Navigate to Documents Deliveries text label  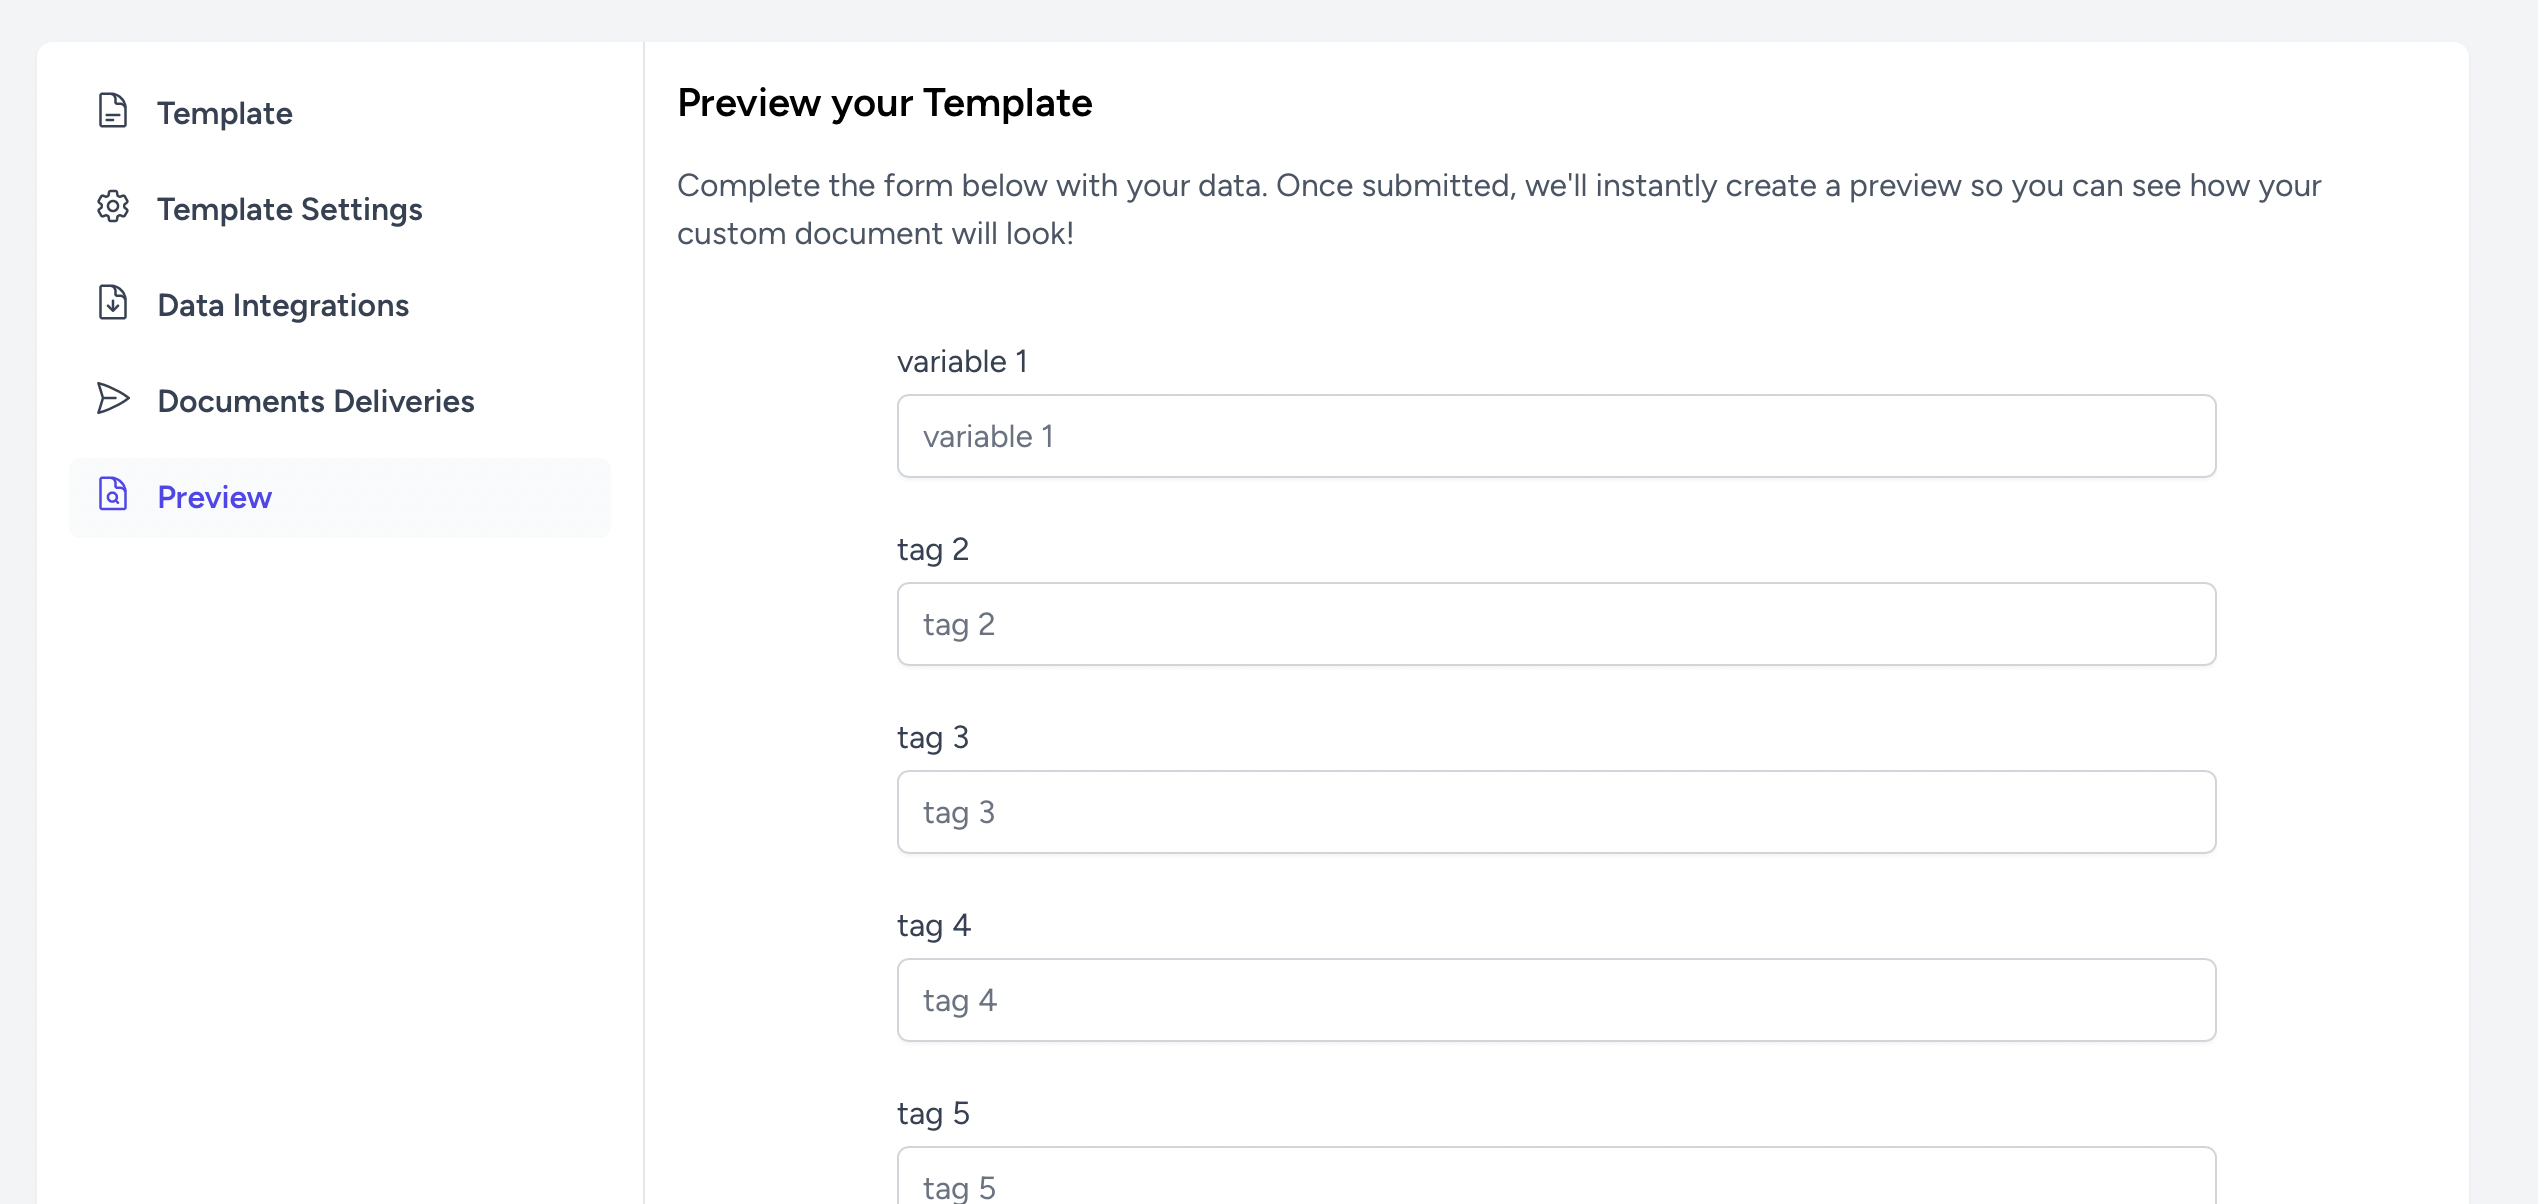coord(315,401)
